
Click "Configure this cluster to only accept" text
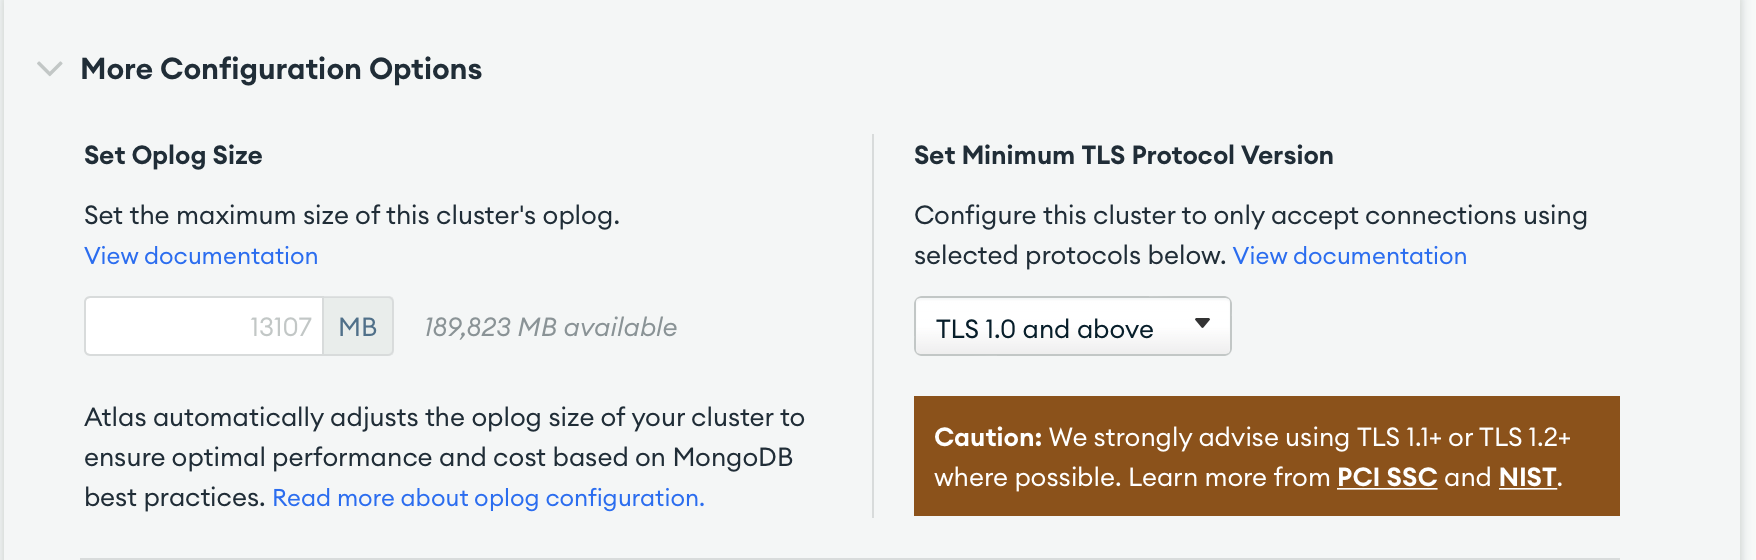(1250, 216)
